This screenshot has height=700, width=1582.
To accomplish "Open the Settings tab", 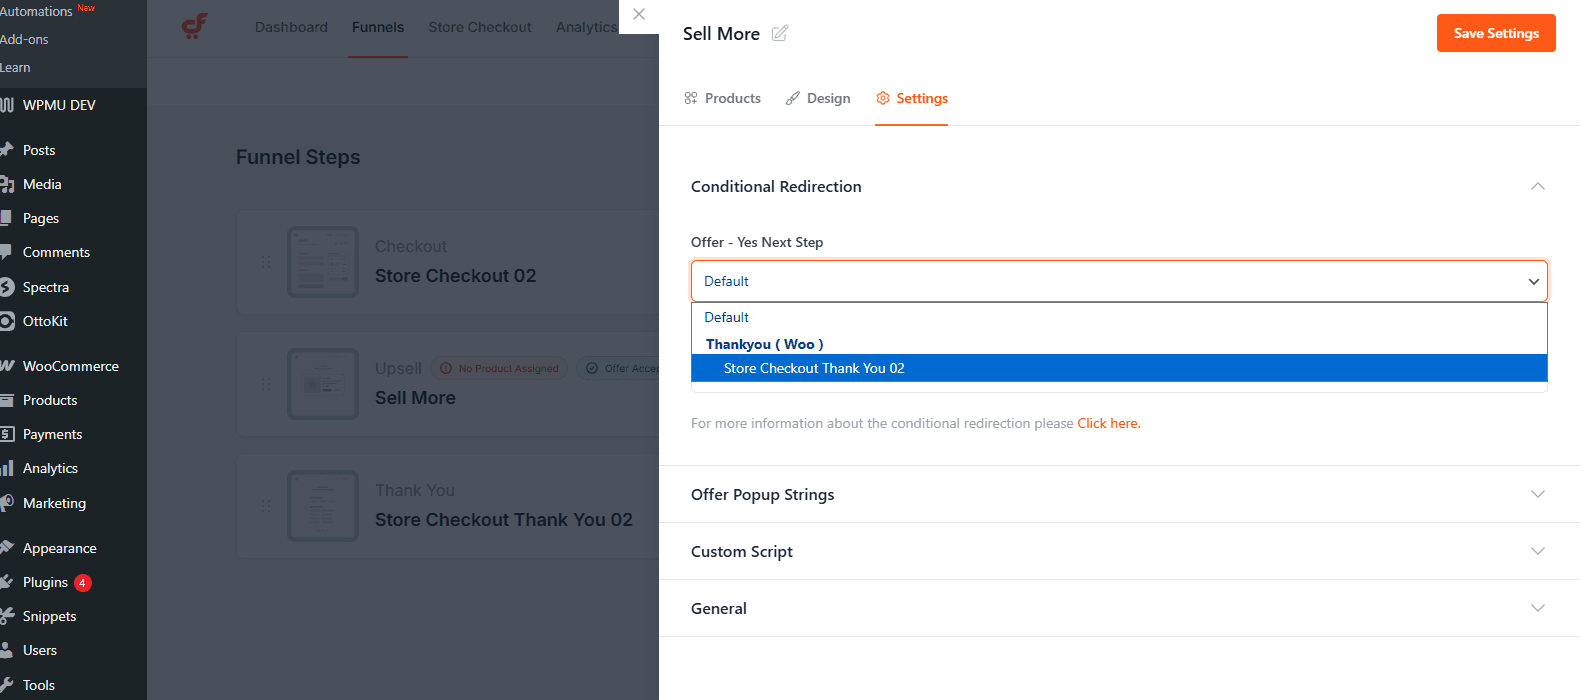I will [911, 98].
